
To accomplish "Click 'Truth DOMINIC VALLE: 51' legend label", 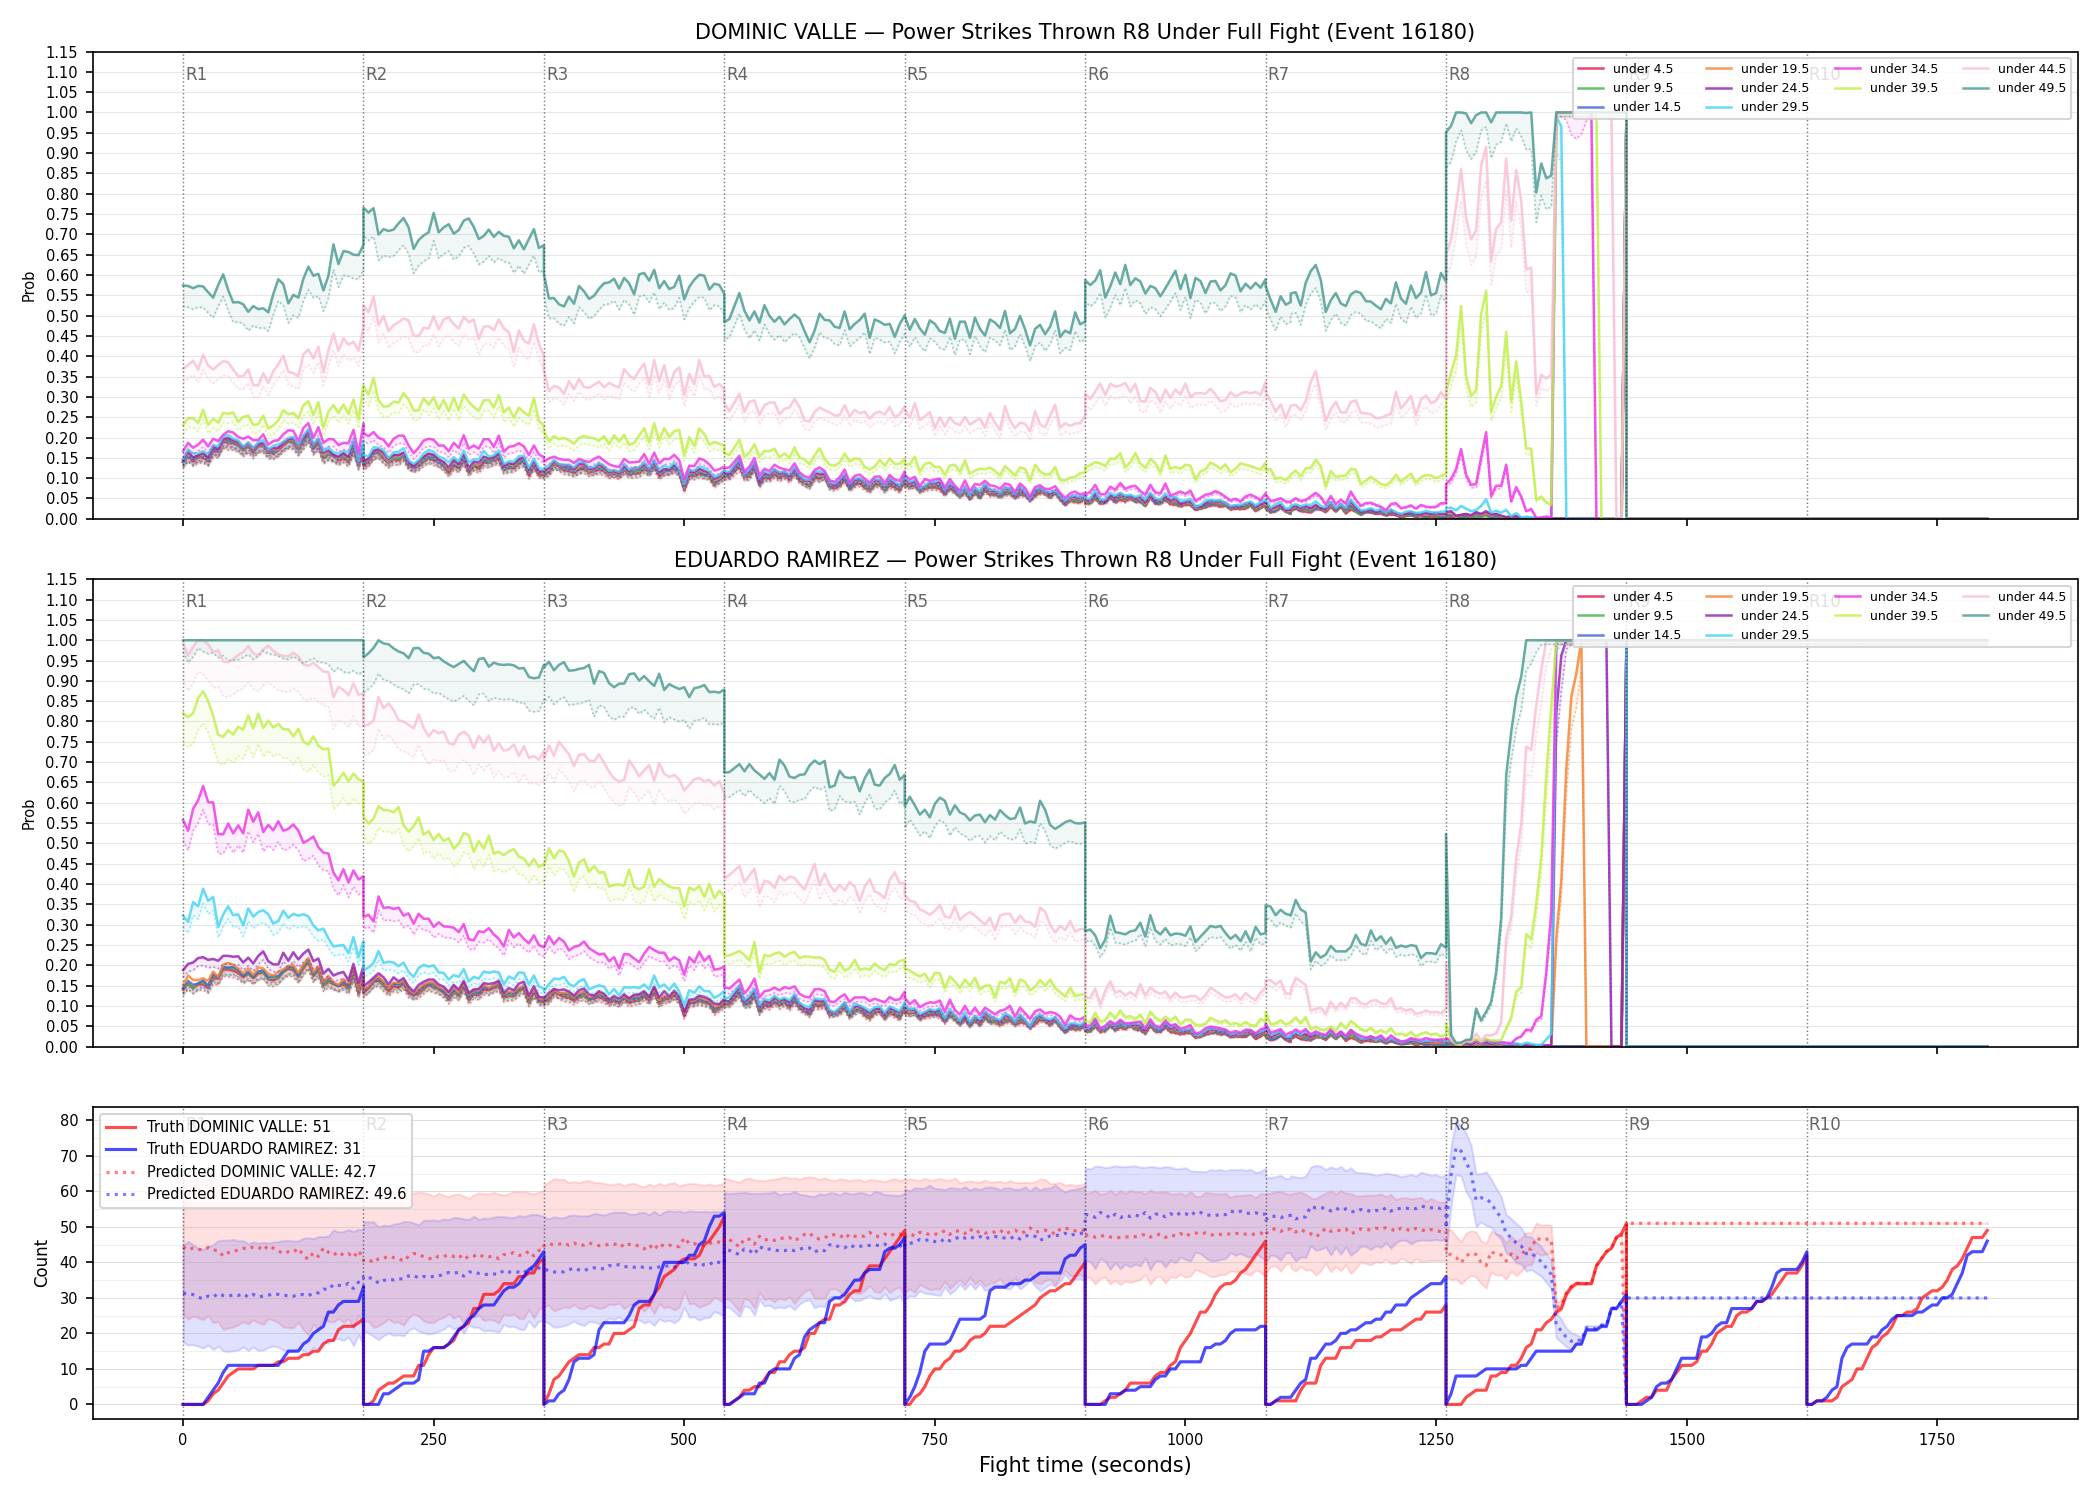I will (x=238, y=1127).
